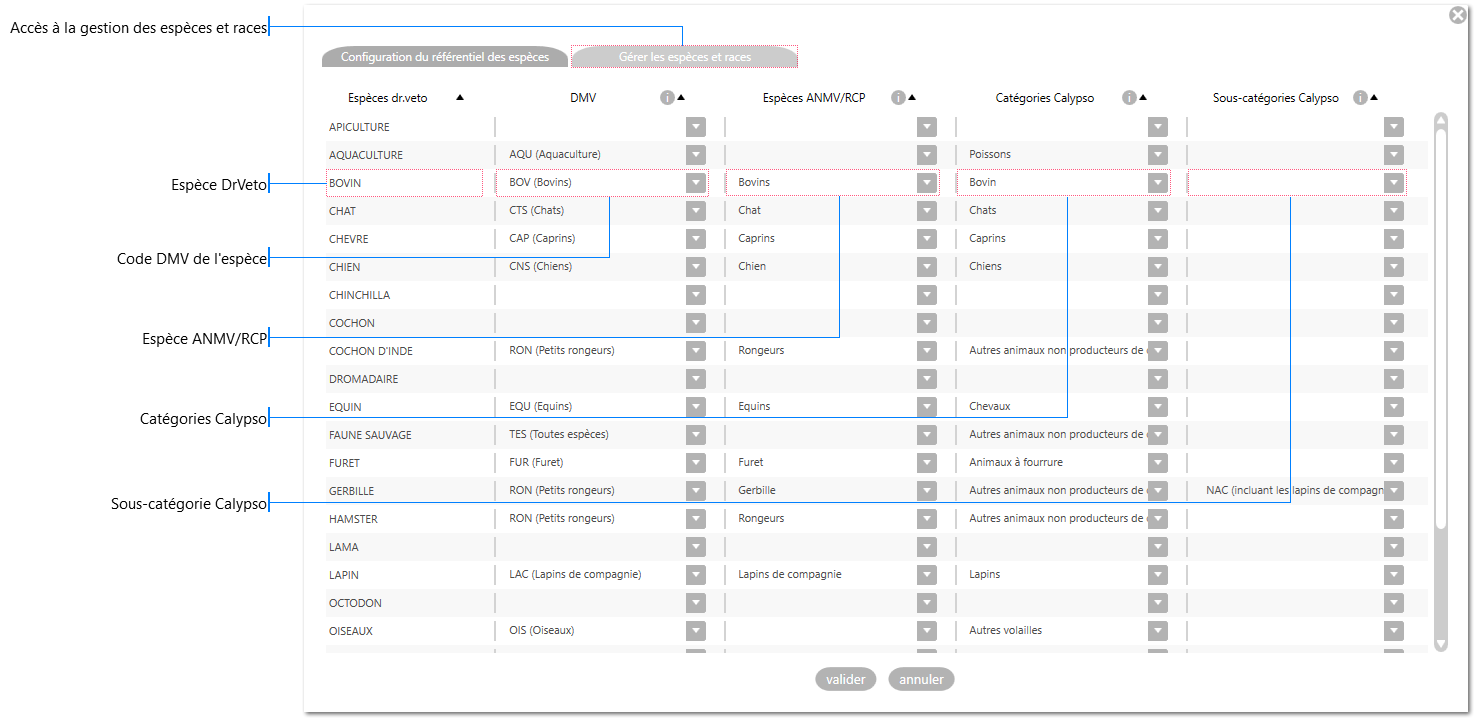The height and width of the screenshot is (721, 1477).
Task: Select the DROMADAIRE species name
Action: (x=363, y=379)
